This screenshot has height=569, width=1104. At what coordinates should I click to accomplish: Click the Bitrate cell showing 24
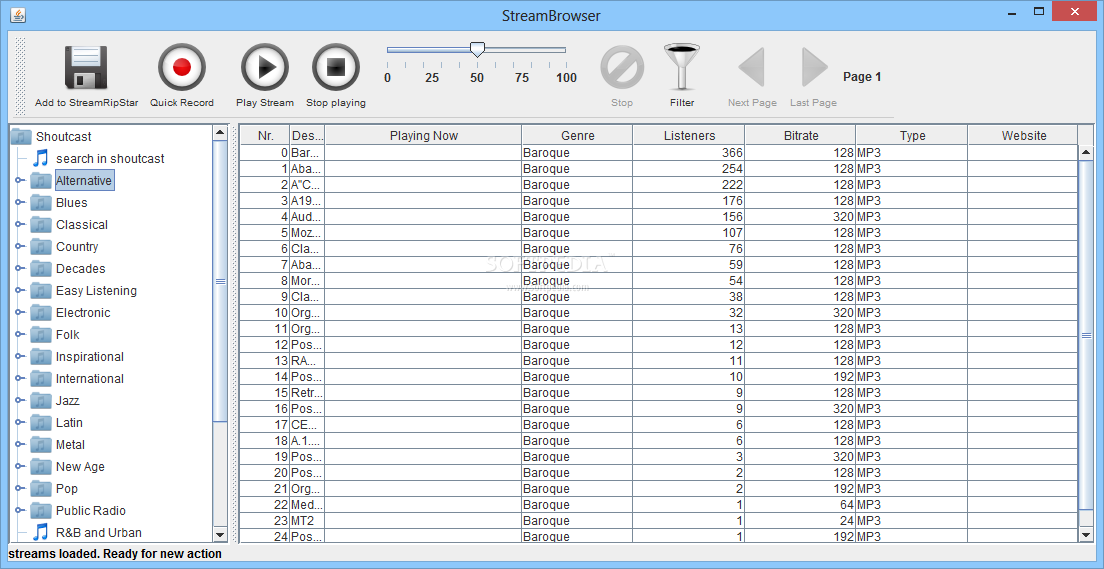tap(801, 520)
